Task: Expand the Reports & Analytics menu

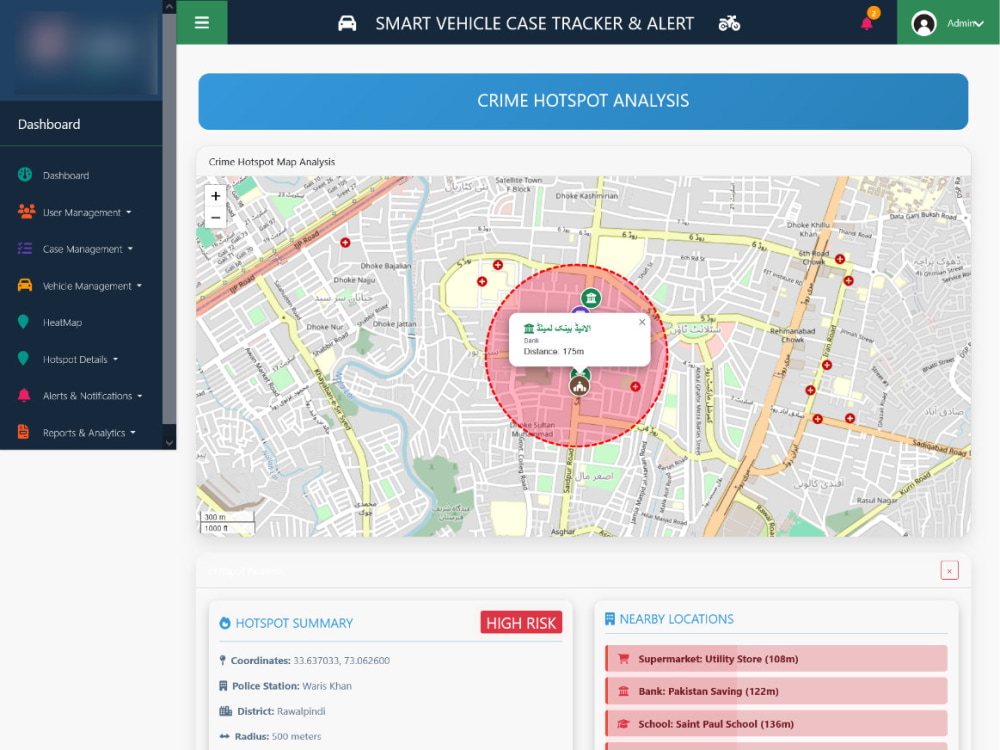Action: coord(89,433)
